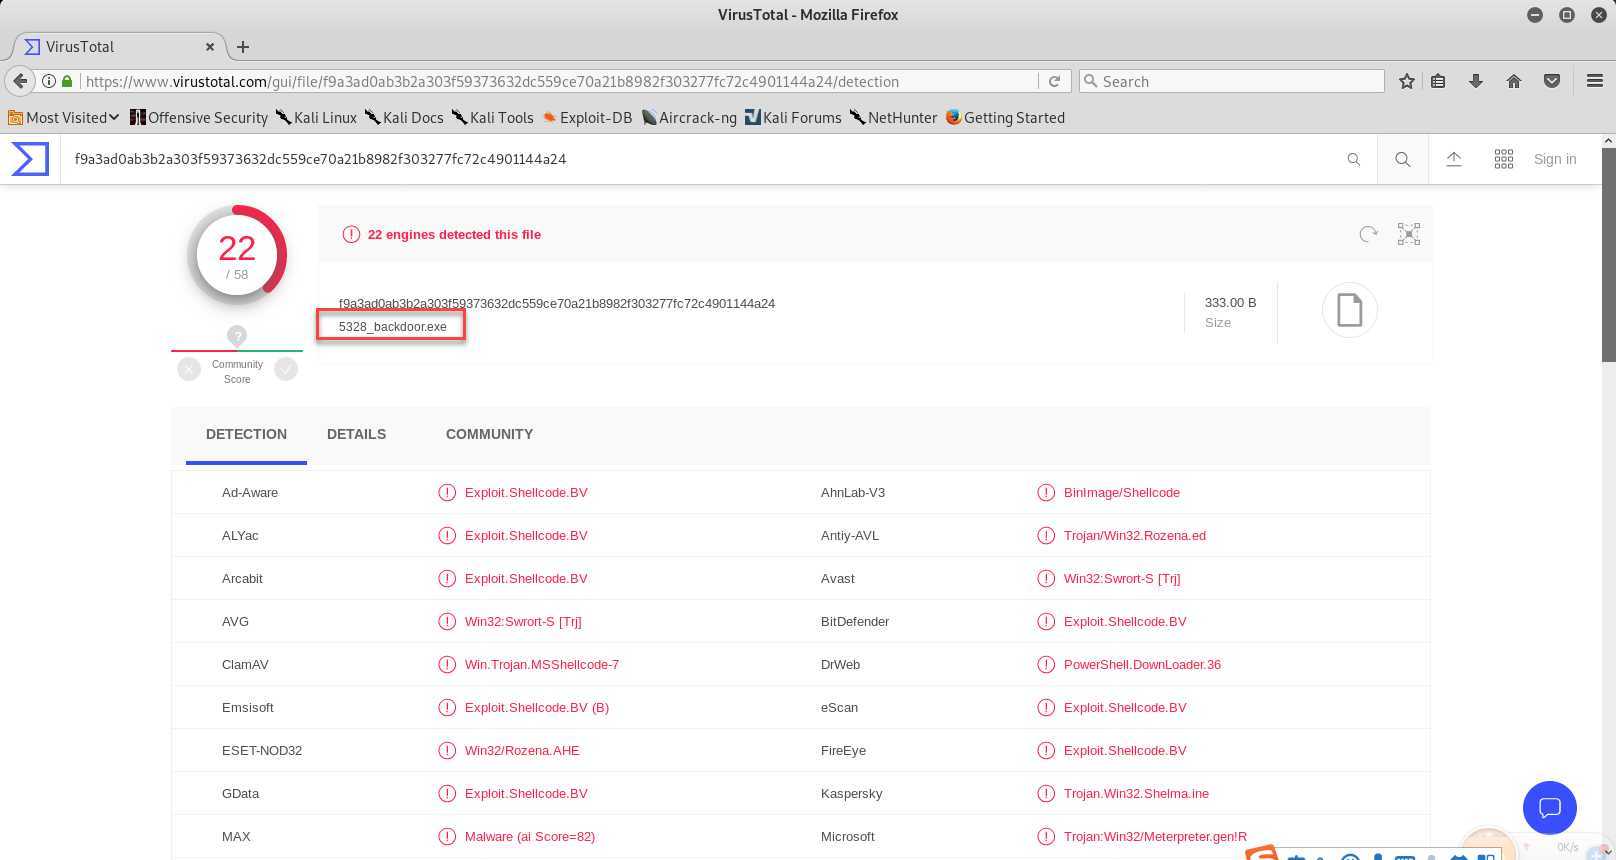Image resolution: width=1616 pixels, height=860 pixels.
Task: Click the 22/58 detection score gauge
Action: 237,255
